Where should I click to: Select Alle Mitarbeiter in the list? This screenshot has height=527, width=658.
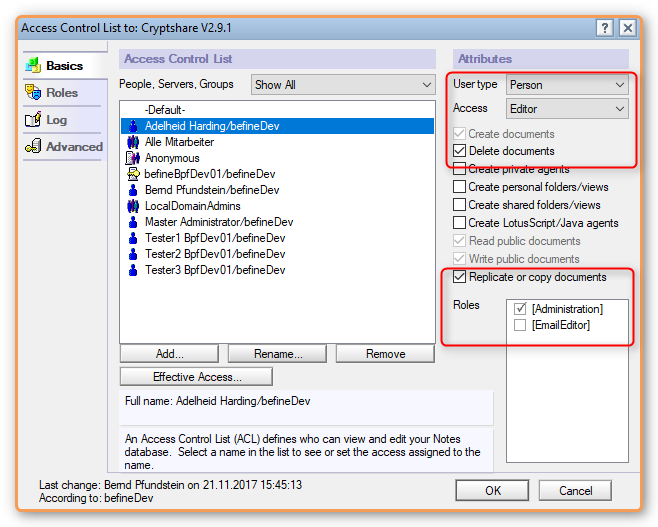277,142
